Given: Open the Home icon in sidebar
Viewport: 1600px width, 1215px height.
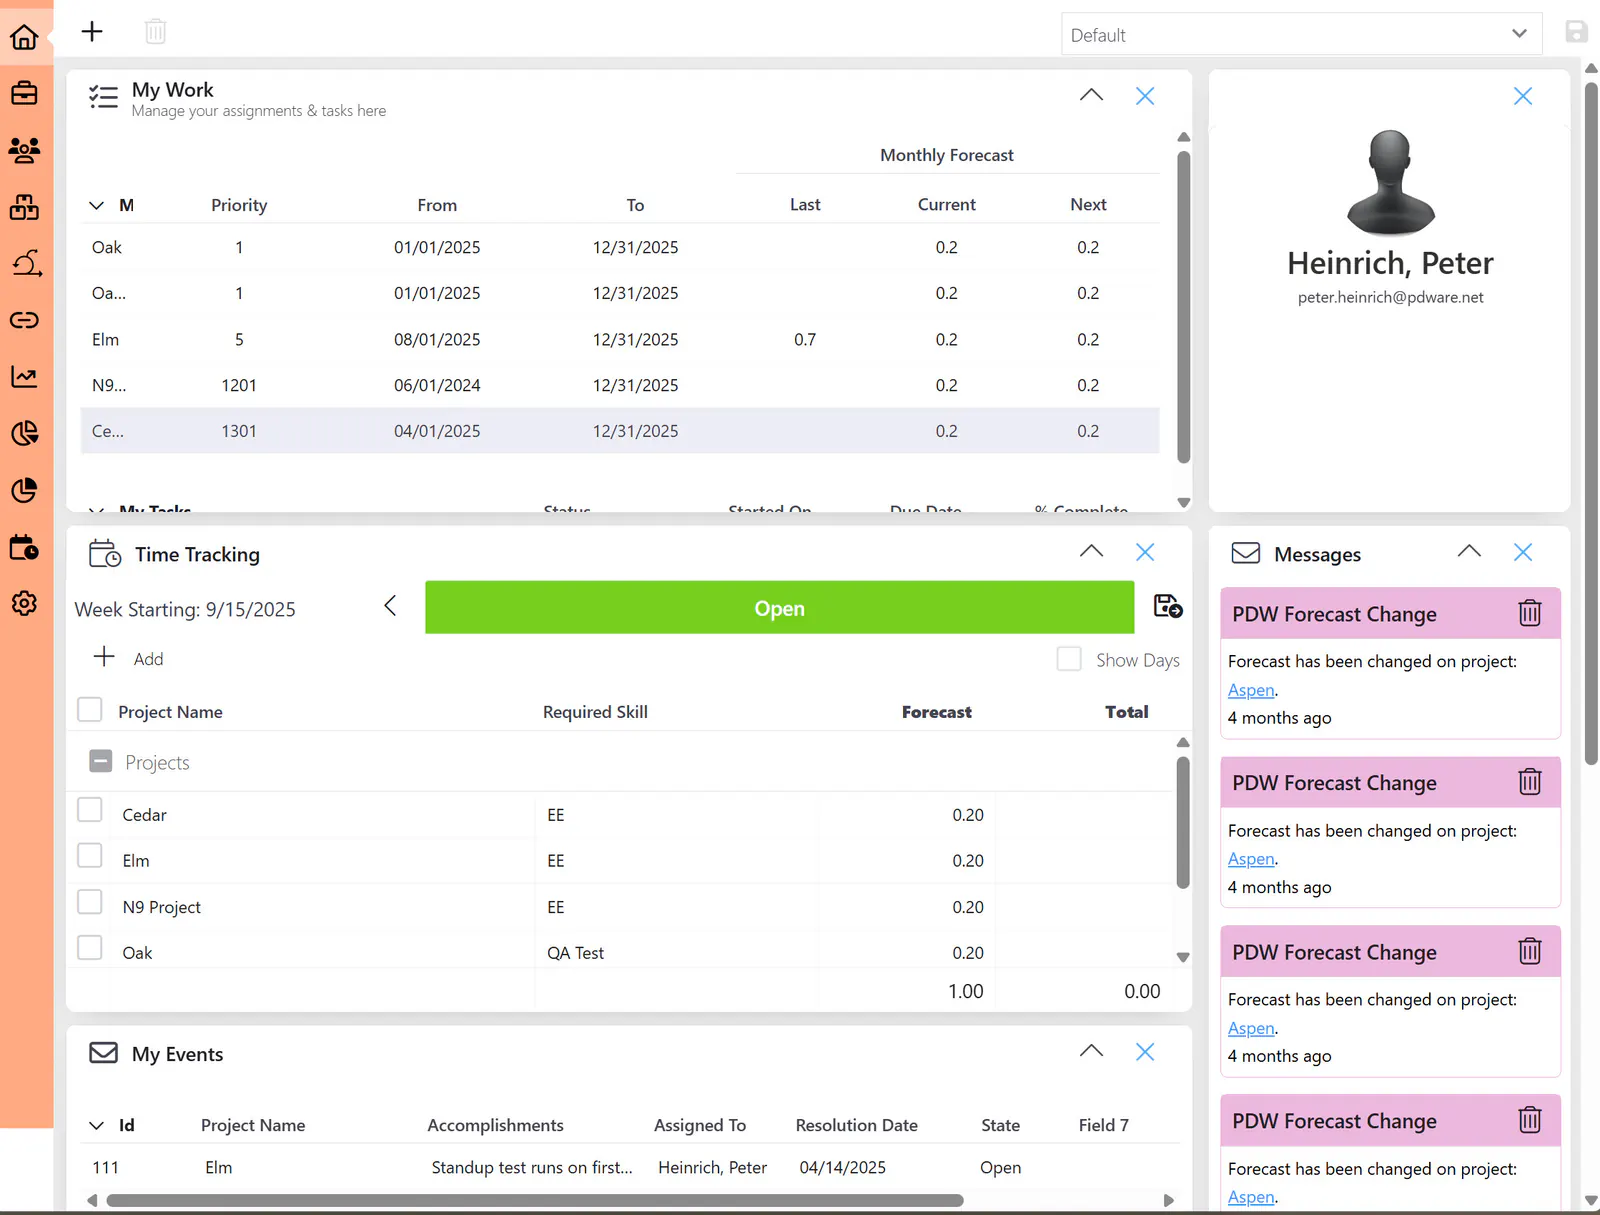Looking at the screenshot, I should pyautogui.click(x=24, y=37).
